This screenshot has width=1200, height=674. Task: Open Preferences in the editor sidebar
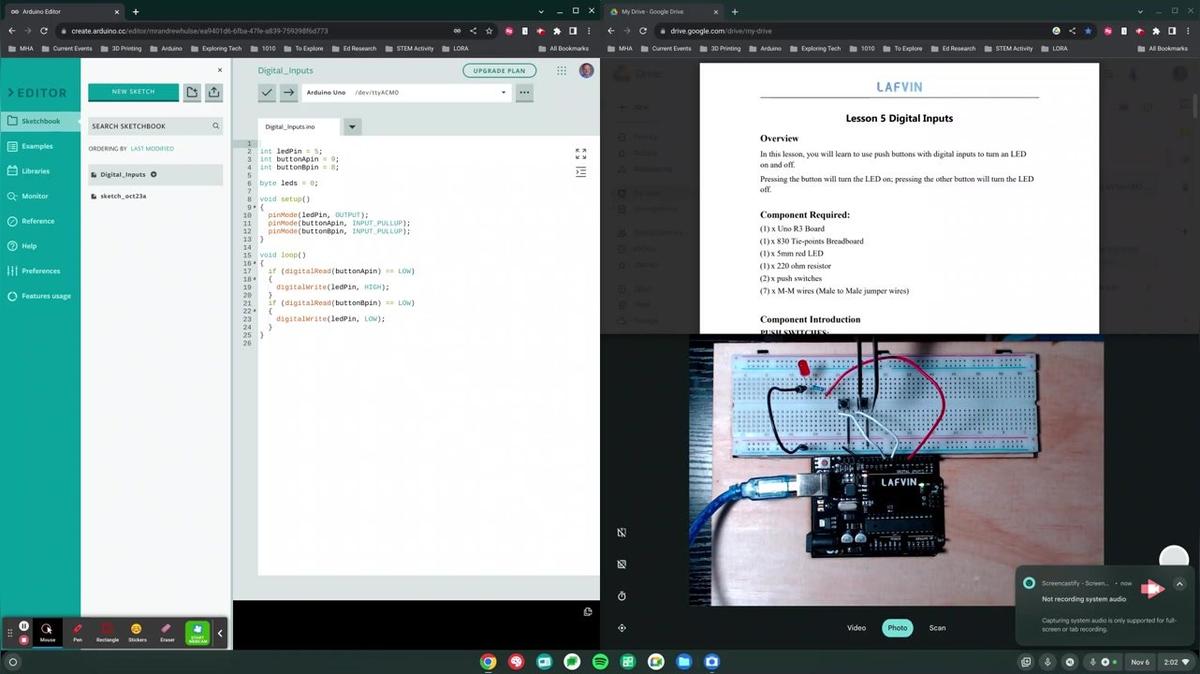pyautogui.click(x=40, y=271)
